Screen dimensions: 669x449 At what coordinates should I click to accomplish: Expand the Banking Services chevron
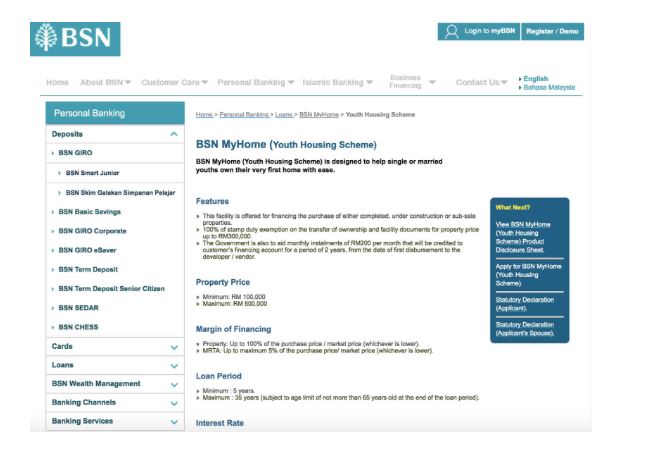point(174,422)
